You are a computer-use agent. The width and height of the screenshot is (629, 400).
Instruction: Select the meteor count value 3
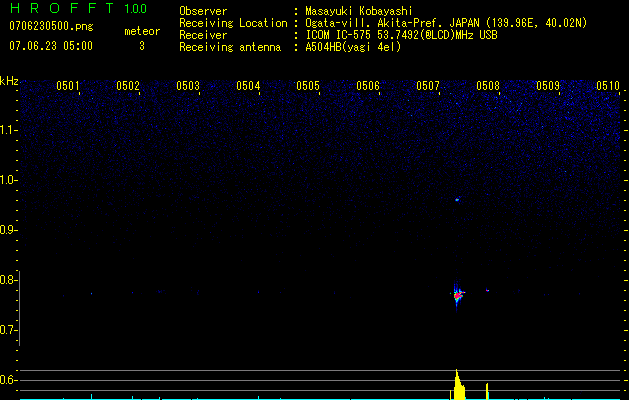[x=142, y=46]
